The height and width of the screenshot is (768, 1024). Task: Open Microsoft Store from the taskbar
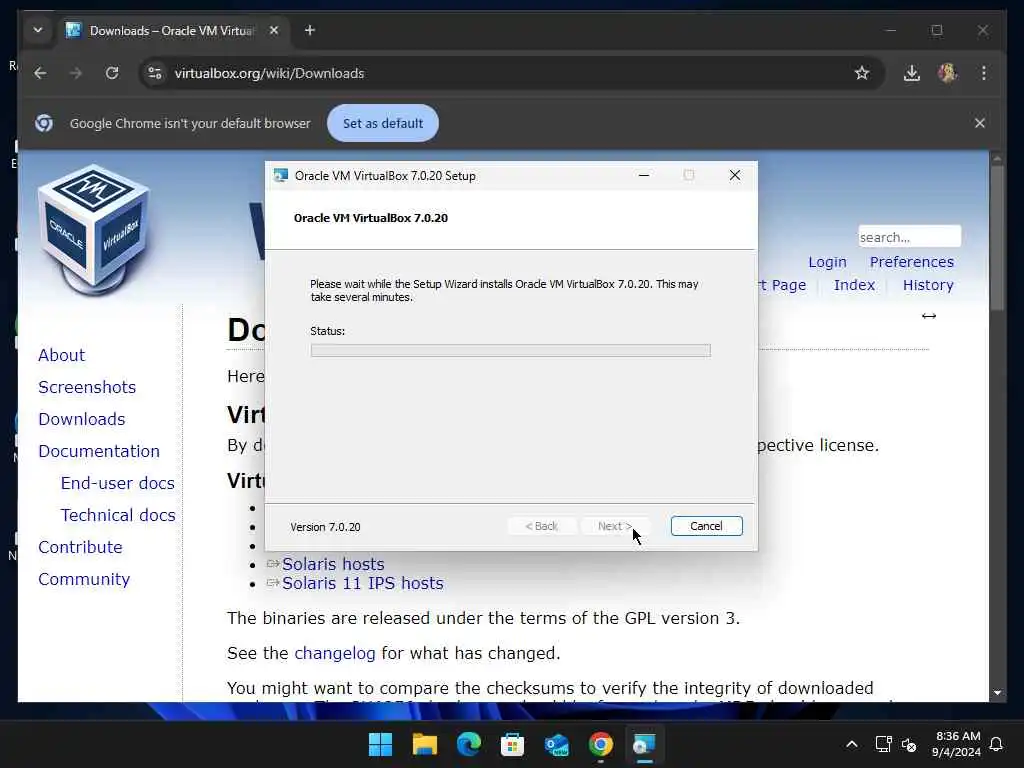513,744
